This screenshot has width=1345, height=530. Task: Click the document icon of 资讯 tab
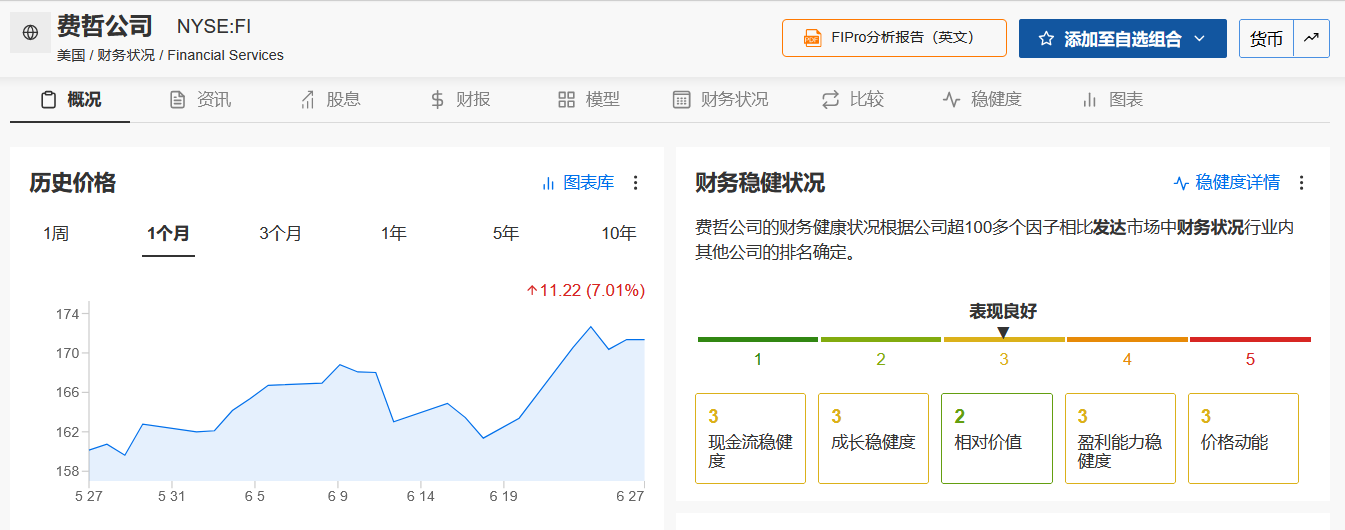click(177, 100)
